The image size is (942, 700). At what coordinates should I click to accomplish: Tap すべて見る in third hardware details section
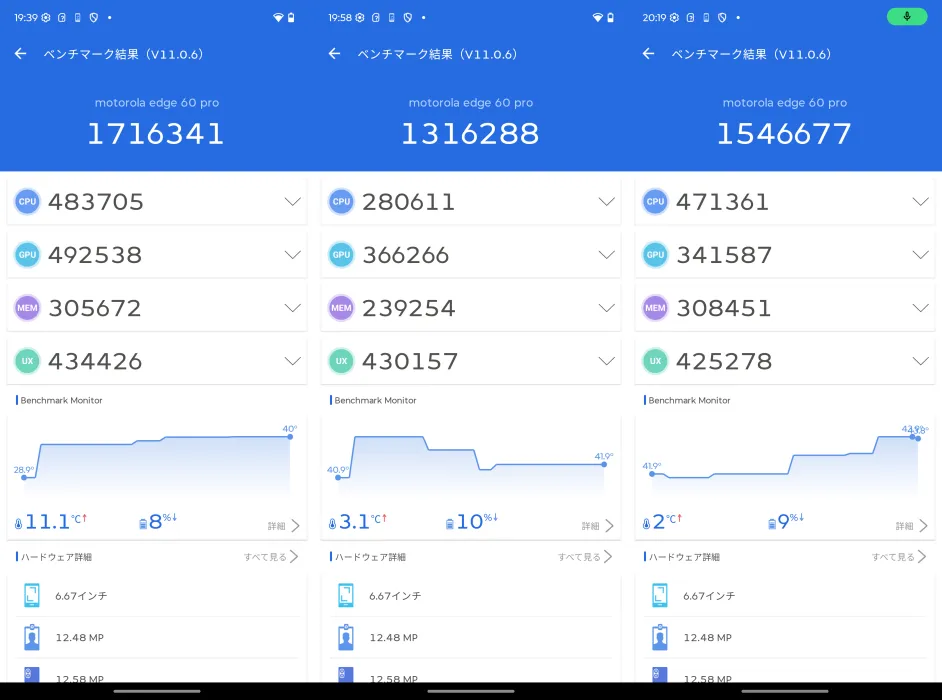pos(899,556)
